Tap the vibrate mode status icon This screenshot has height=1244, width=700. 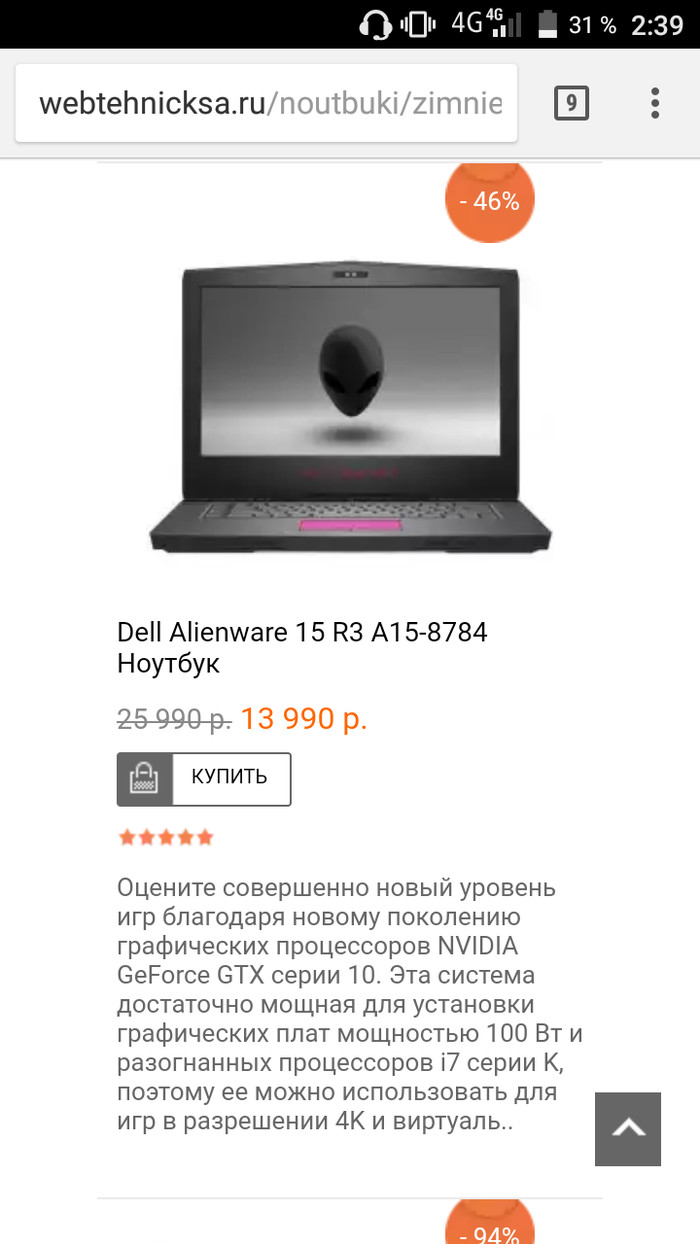point(418,24)
